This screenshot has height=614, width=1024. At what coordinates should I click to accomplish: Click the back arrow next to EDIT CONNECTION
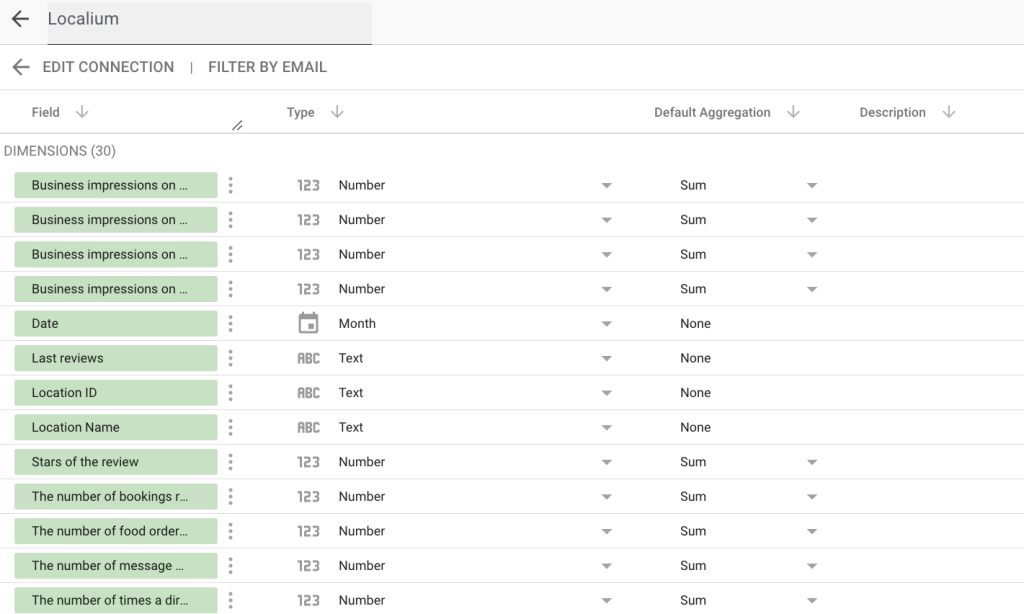pos(21,67)
